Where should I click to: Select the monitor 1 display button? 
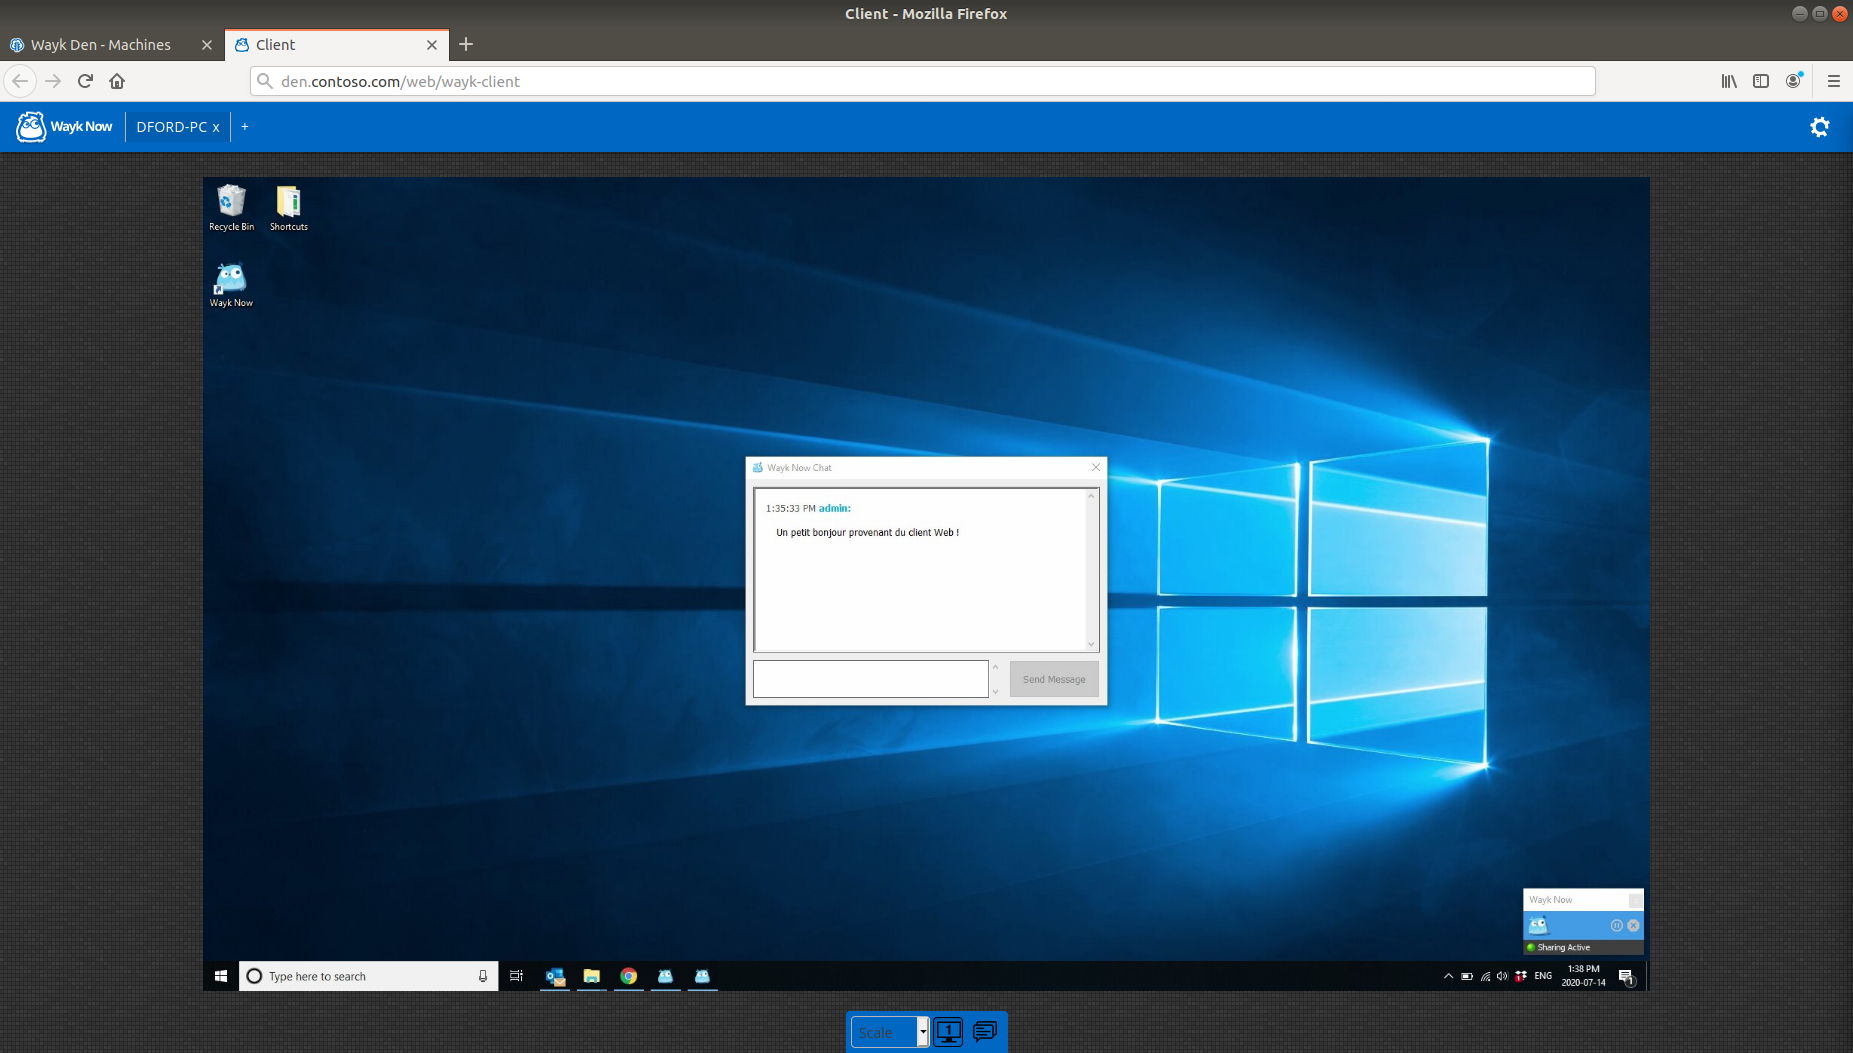pyautogui.click(x=948, y=1032)
